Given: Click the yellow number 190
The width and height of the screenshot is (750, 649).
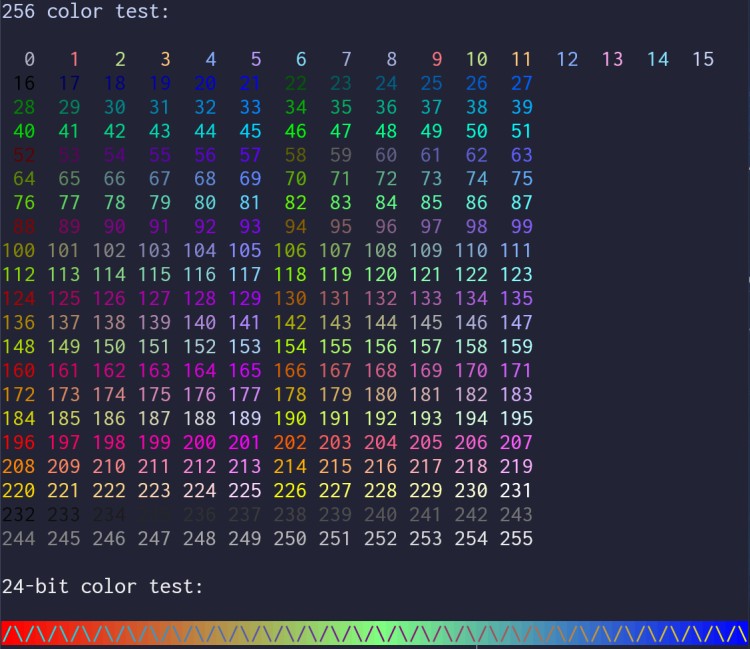Looking at the screenshot, I should 290,418.
